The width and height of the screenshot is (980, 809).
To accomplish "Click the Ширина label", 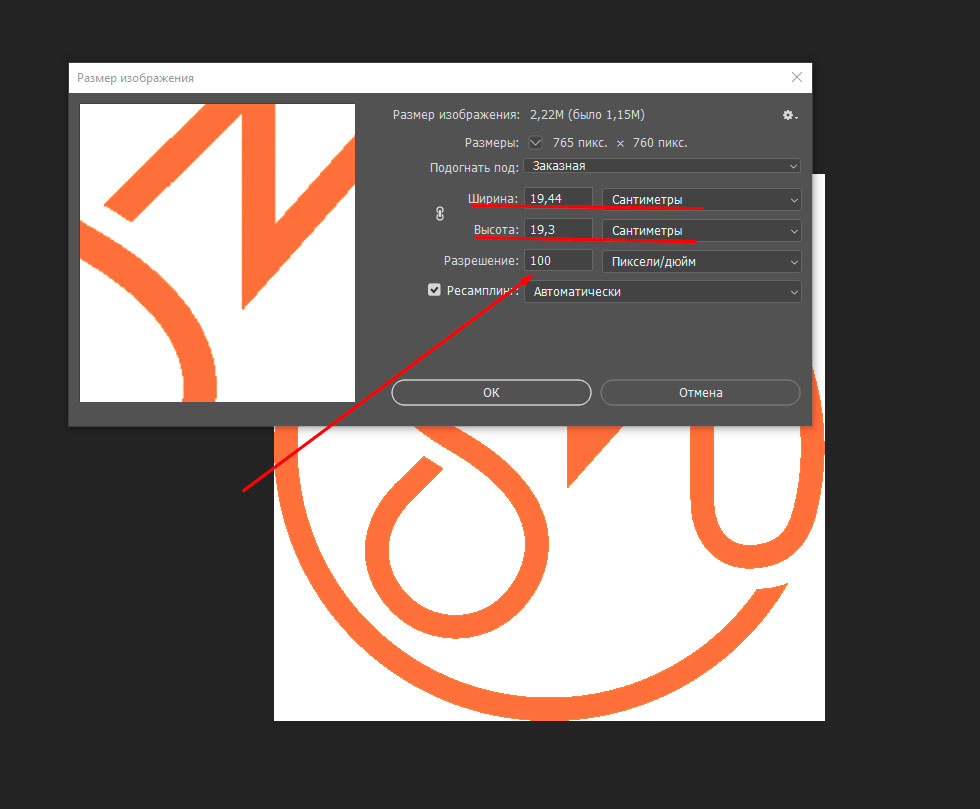I will pos(493,199).
